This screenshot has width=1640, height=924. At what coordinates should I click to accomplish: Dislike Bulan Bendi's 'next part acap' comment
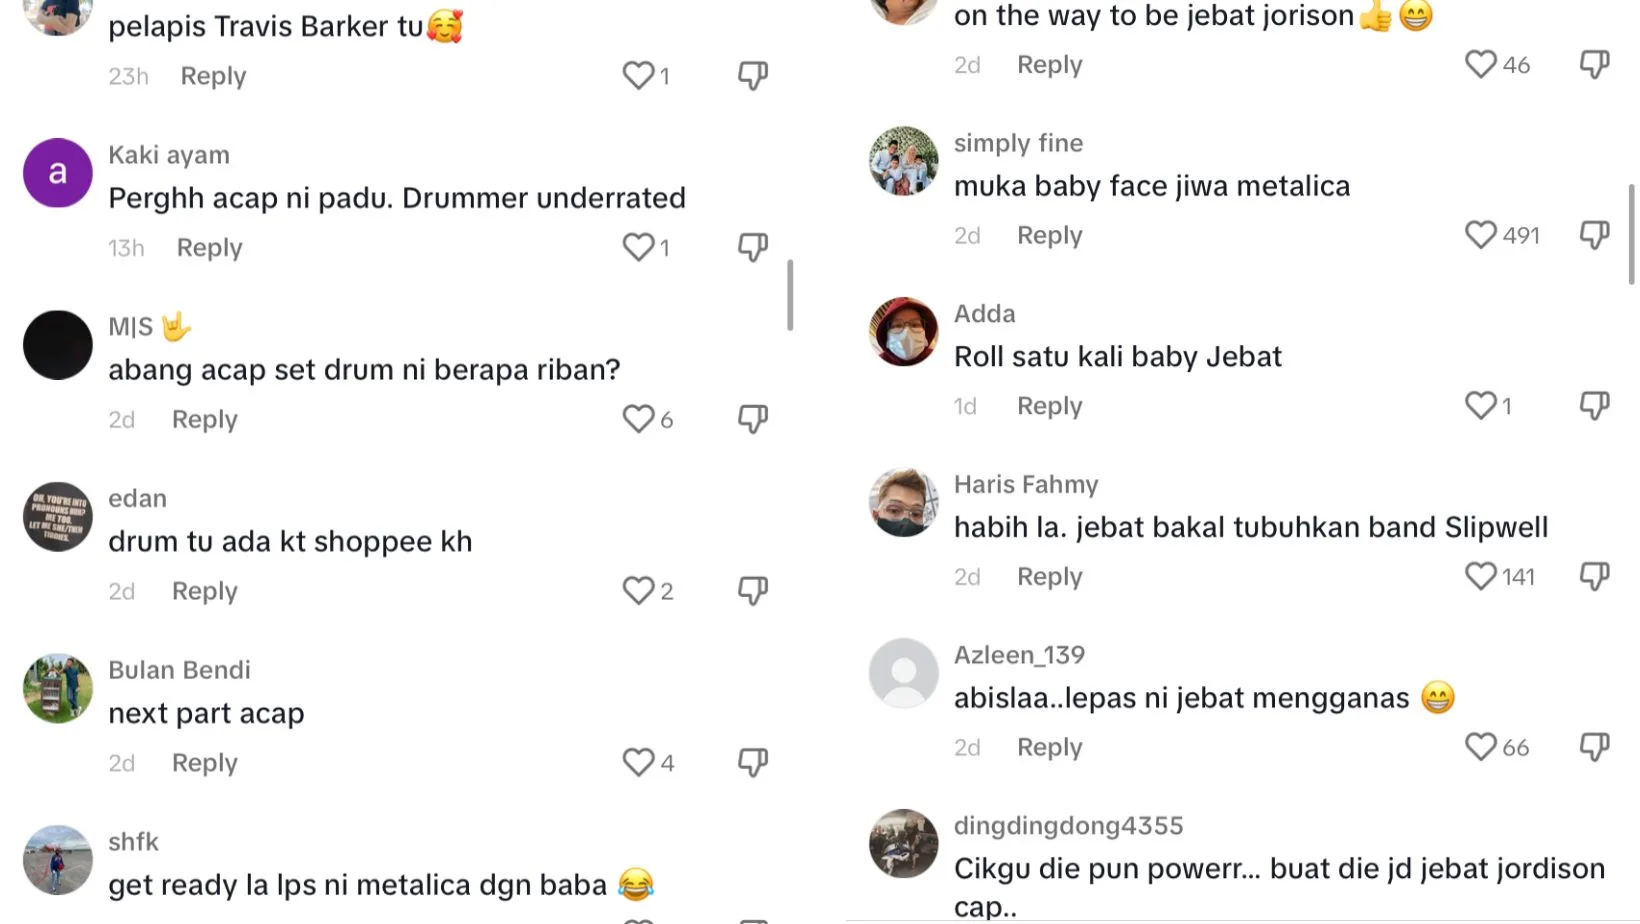pos(753,763)
